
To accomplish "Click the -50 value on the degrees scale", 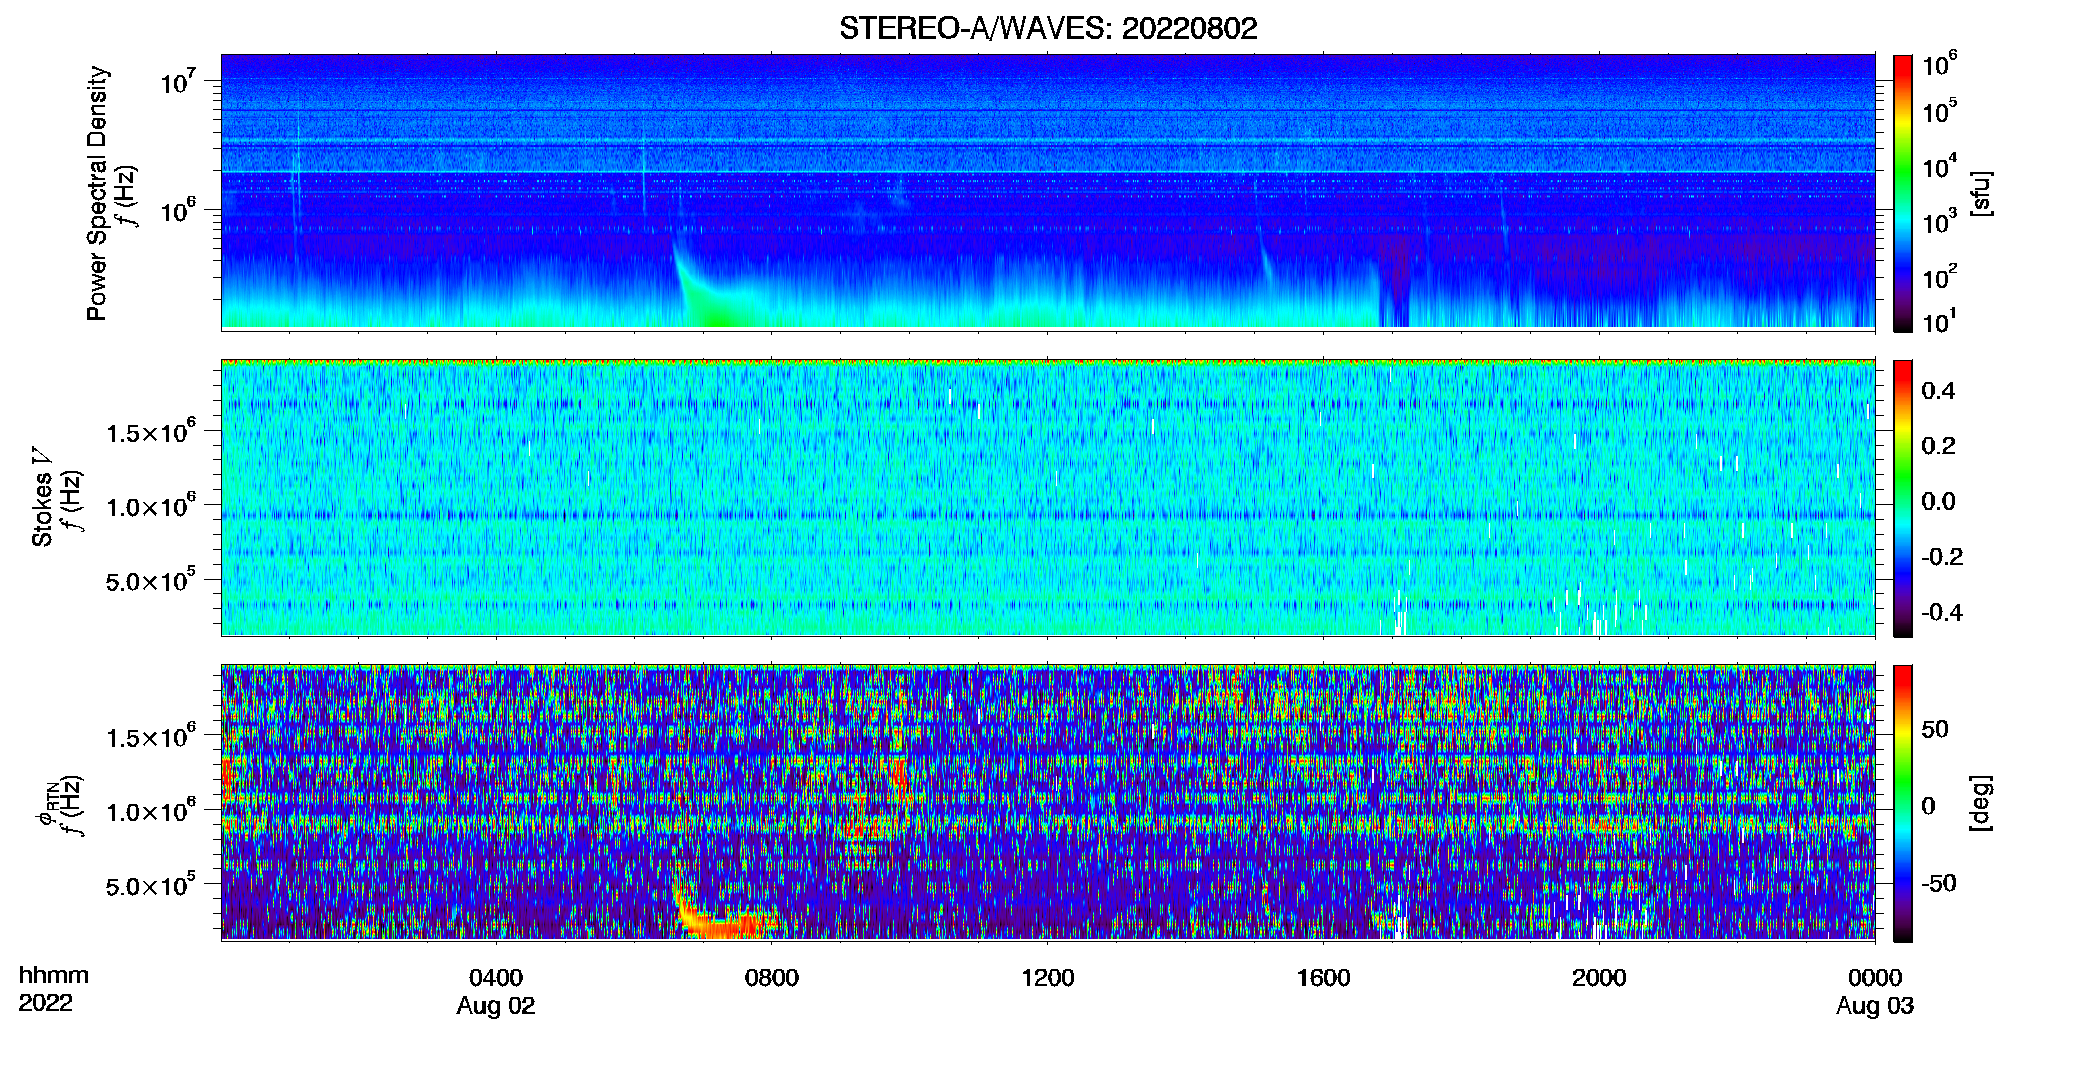I will click(x=1938, y=884).
